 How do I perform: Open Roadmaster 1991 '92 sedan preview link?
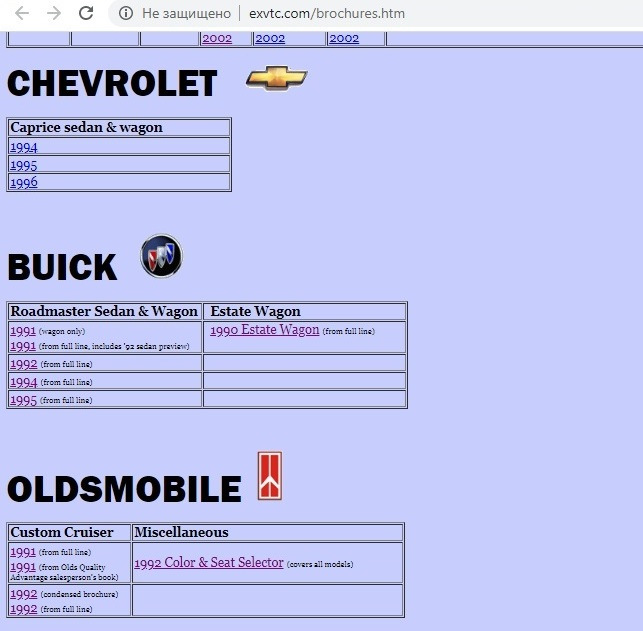23,346
